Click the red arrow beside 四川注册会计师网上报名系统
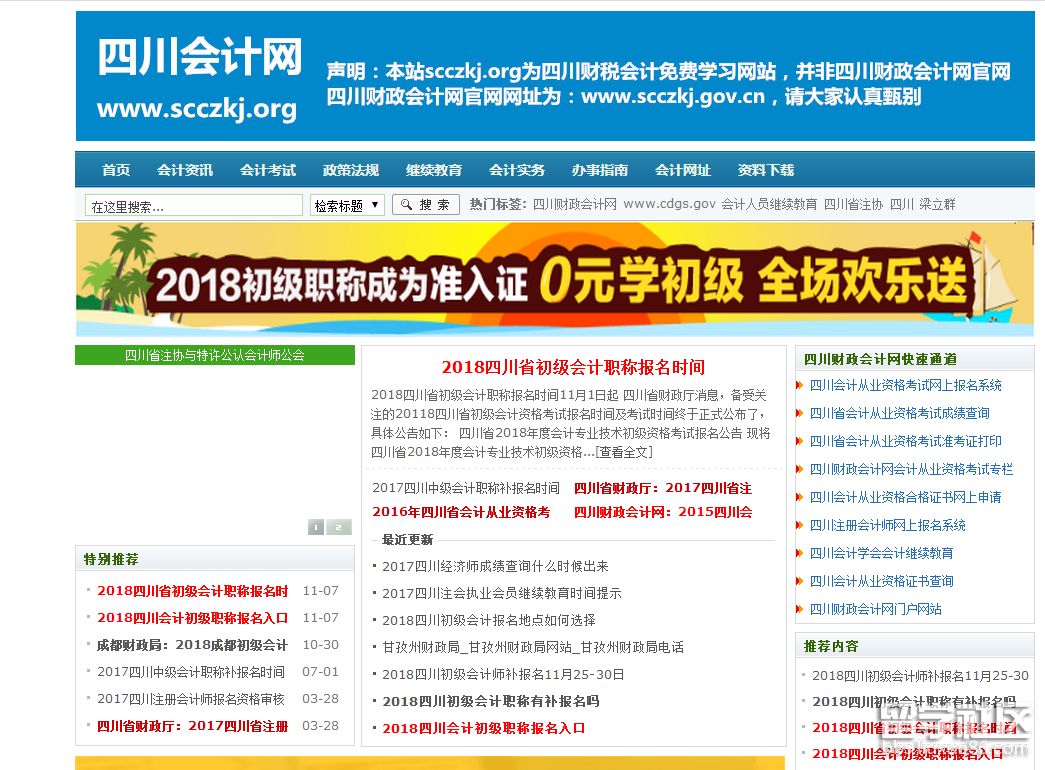Image resolution: width=1045 pixels, height=770 pixels. click(x=797, y=525)
